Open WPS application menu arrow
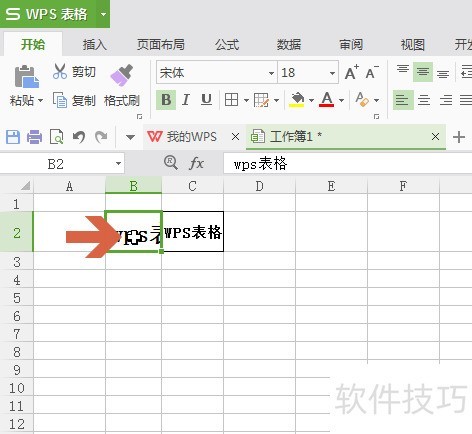 point(103,14)
